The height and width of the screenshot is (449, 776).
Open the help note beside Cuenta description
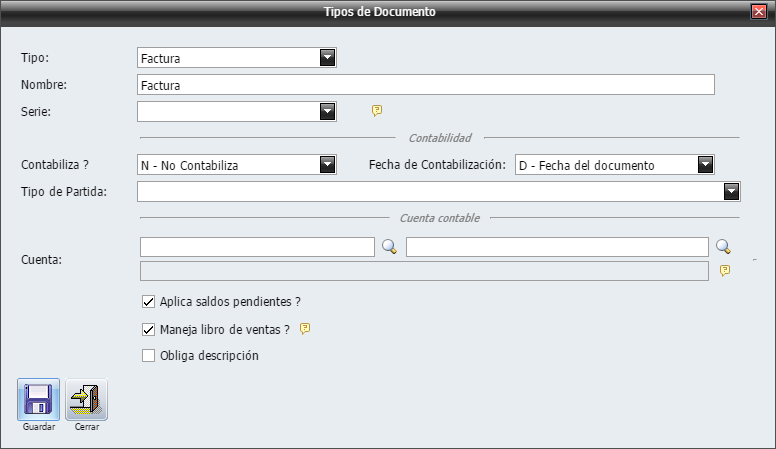725,270
